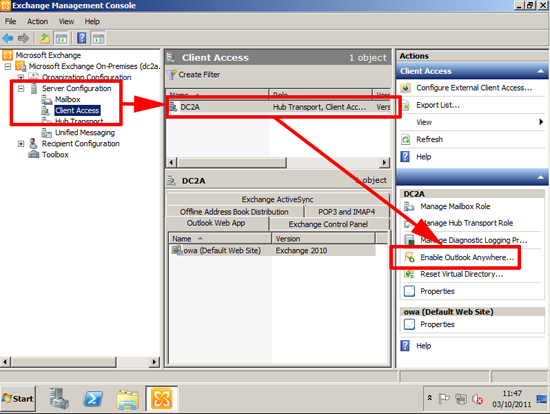Select Recipient Configuration in the tree

(81, 143)
